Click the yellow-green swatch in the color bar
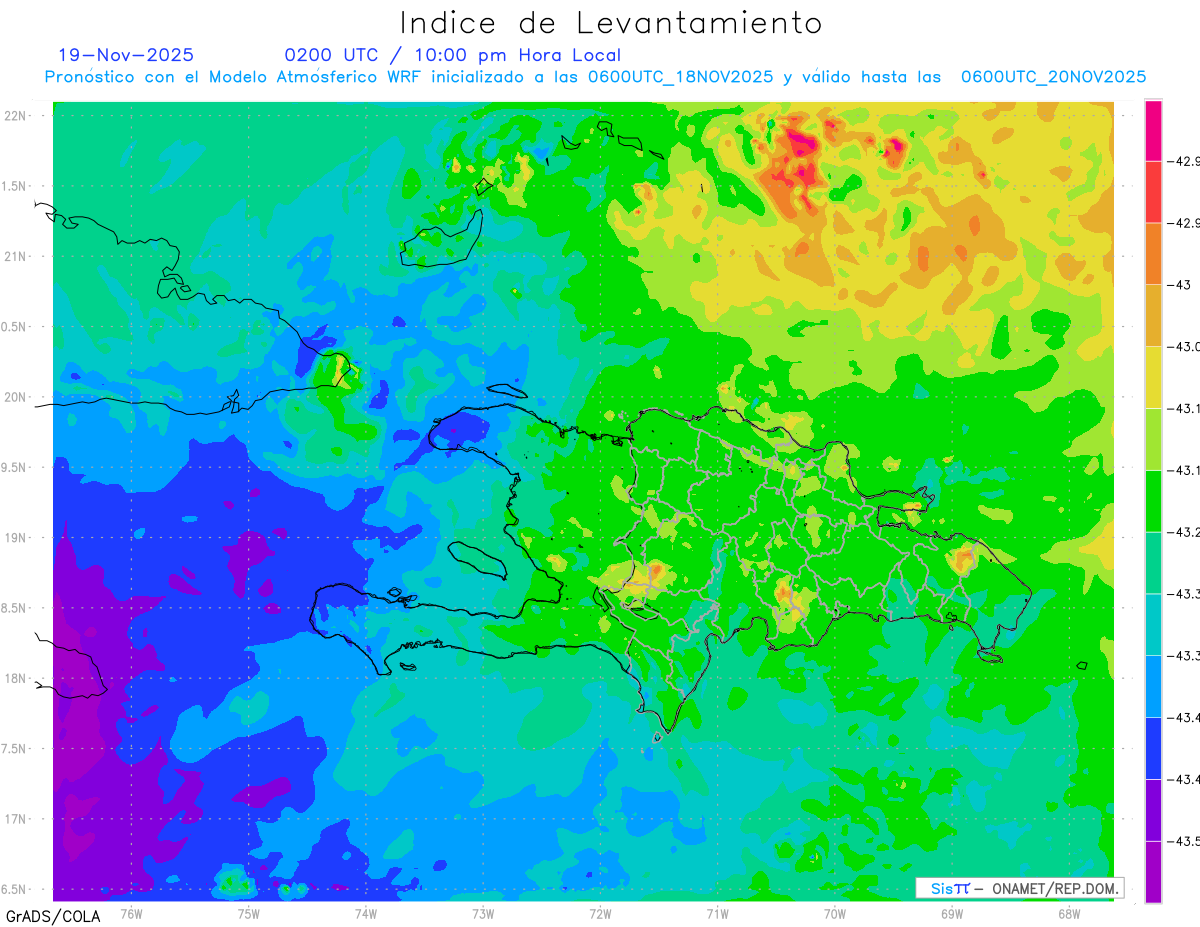 coord(1153,439)
